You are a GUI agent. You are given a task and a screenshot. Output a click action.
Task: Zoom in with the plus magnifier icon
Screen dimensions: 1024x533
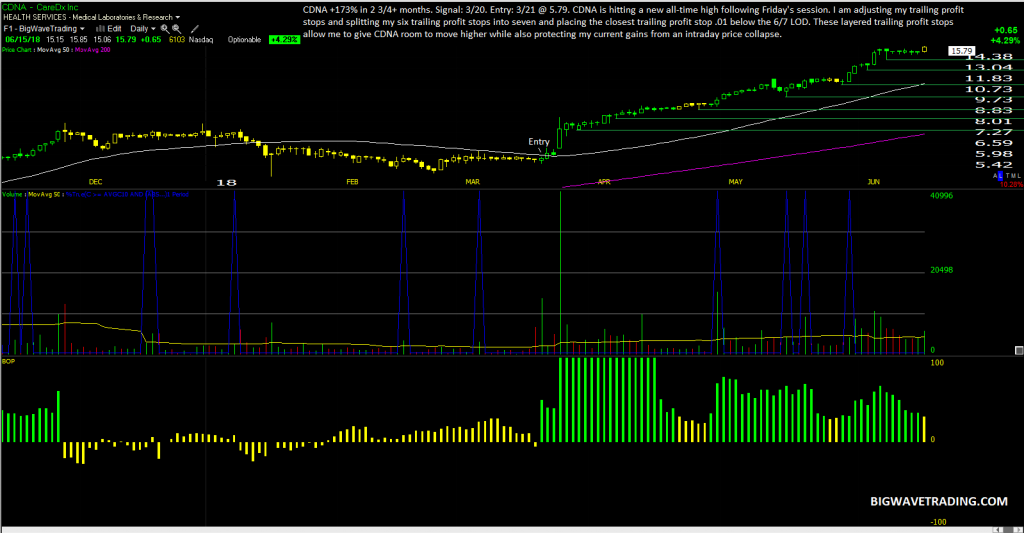[x=165, y=29]
